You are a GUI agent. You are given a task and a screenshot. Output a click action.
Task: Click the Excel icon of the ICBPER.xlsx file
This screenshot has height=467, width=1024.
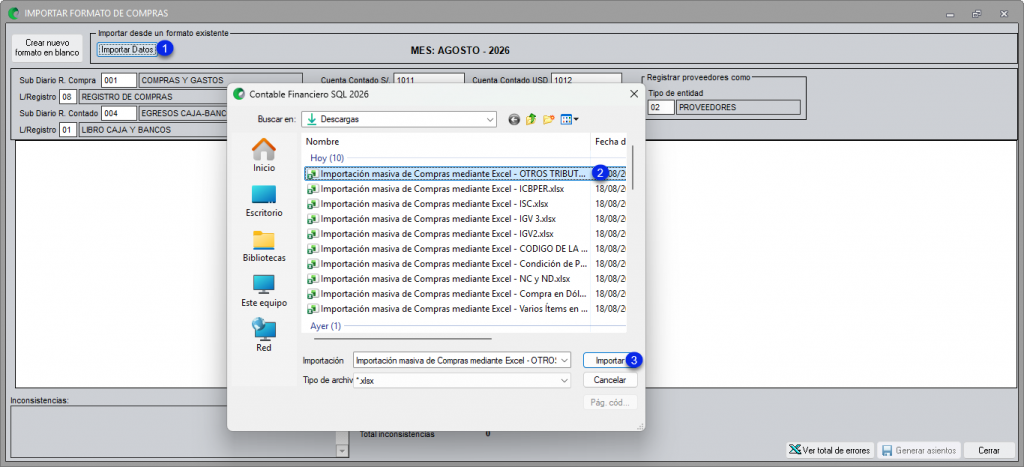(313, 189)
